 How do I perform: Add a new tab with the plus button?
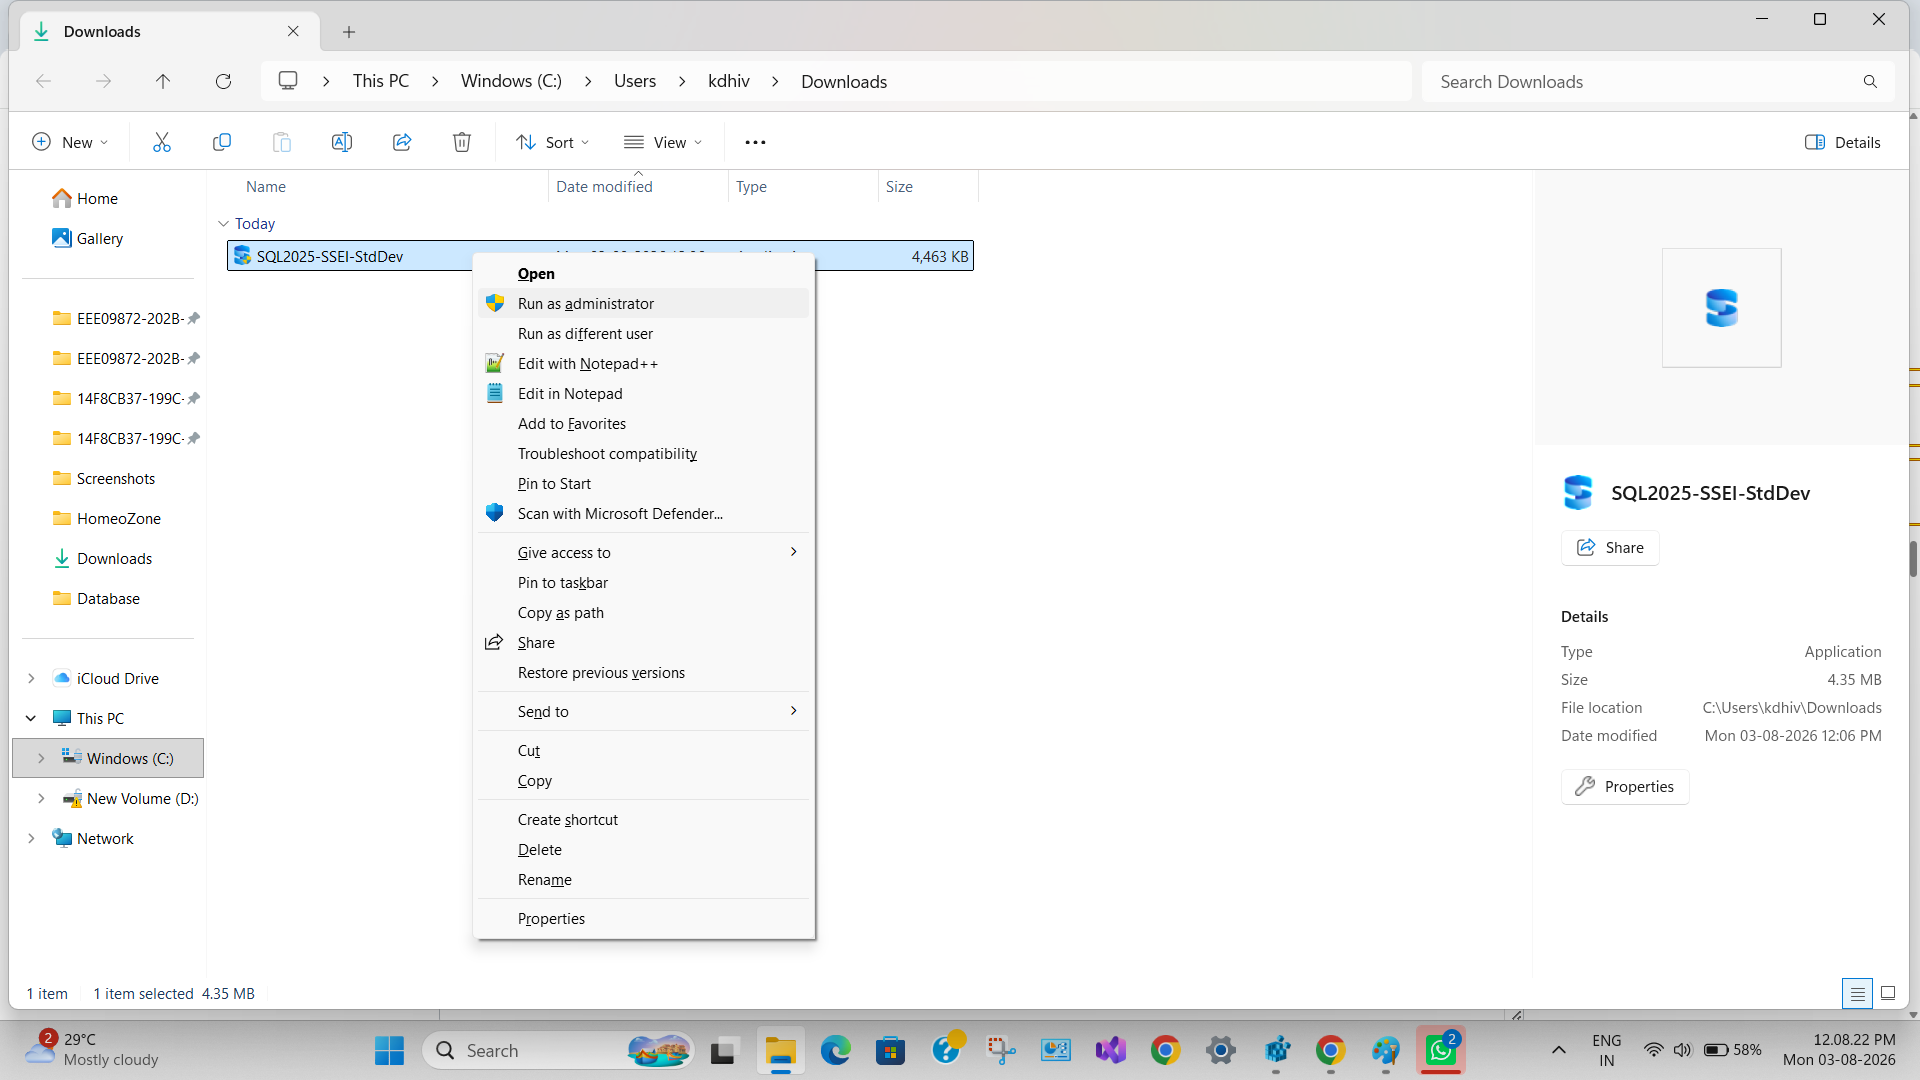[x=349, y=32]
